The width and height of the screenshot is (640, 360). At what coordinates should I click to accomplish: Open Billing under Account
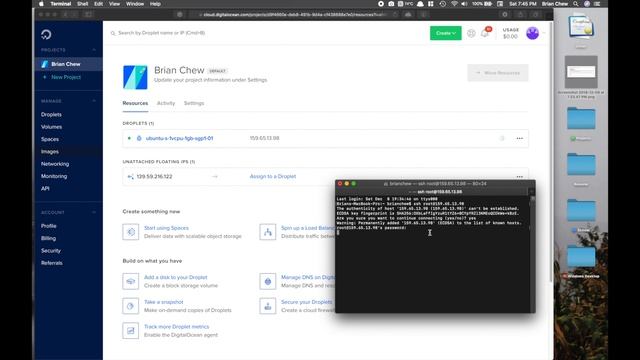pyautogui.click(x=48, y=238)
